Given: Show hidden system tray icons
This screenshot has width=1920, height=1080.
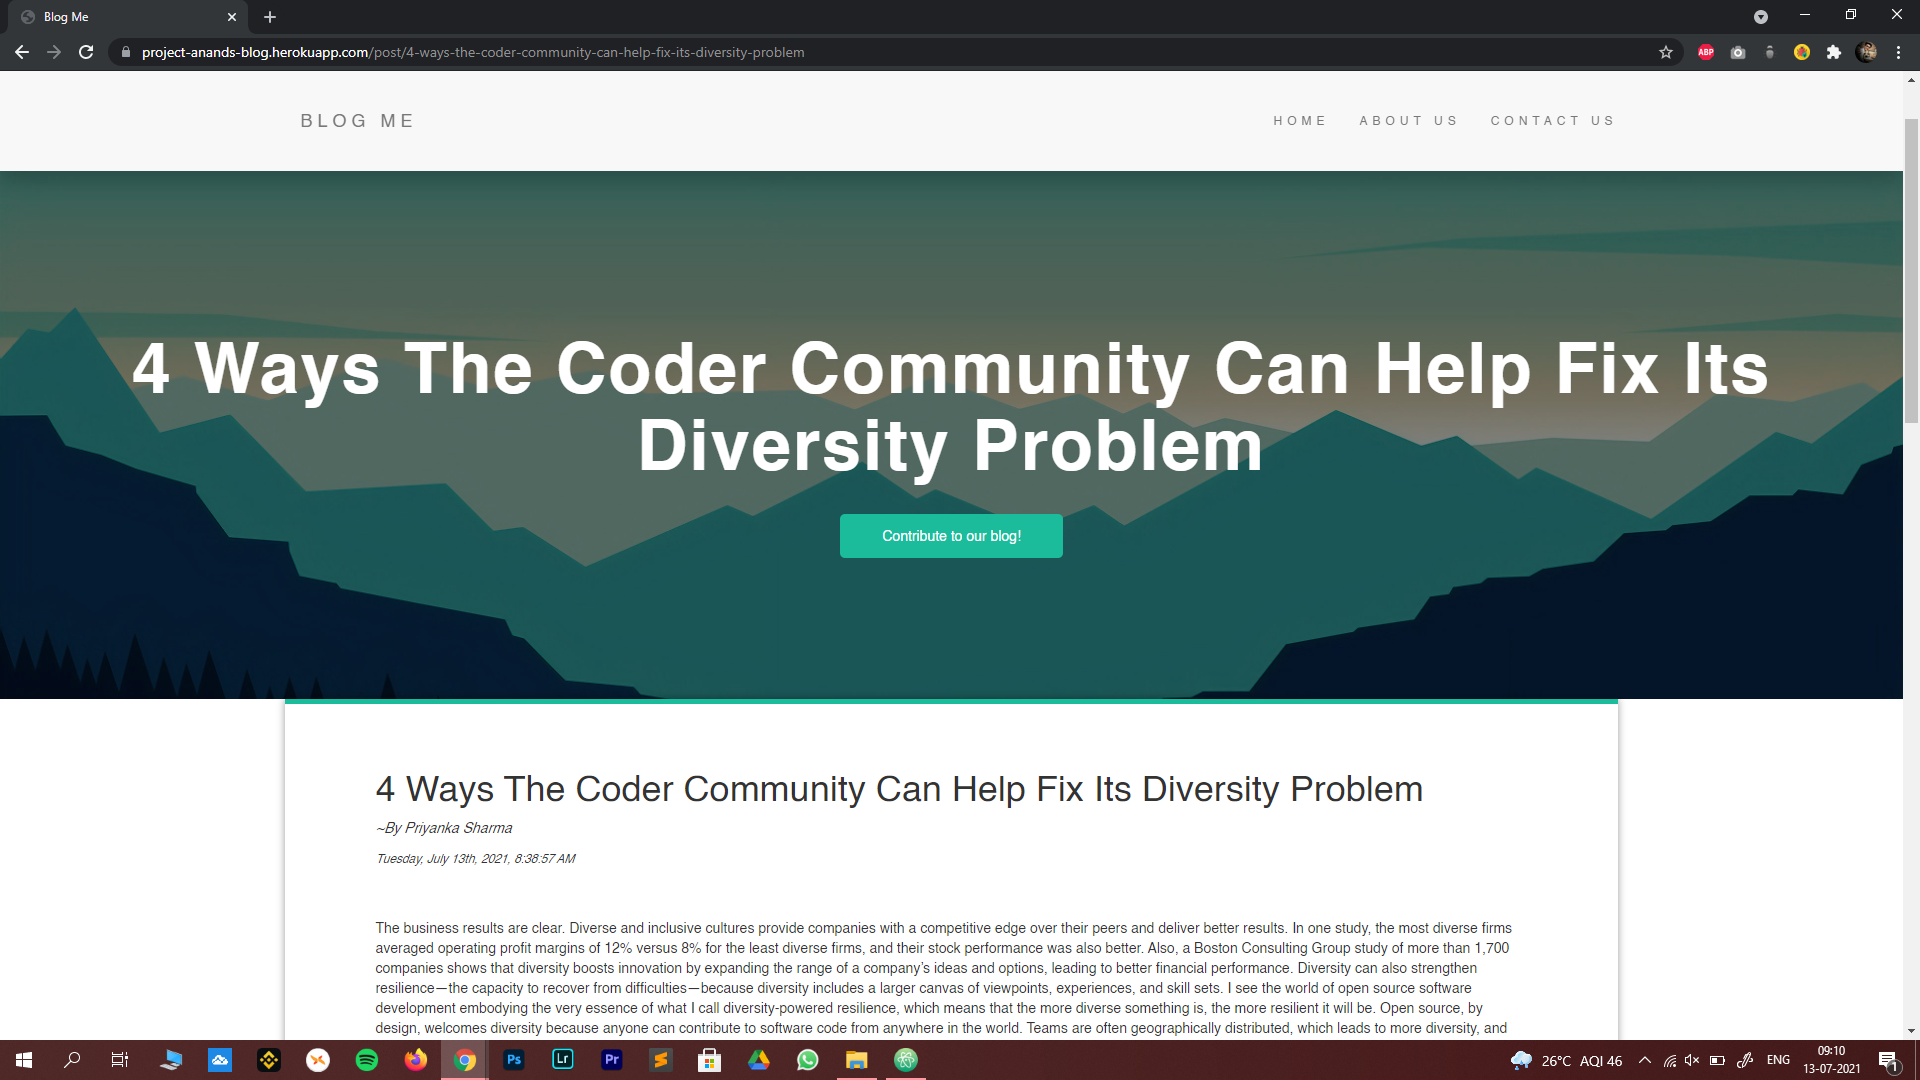Looking at the screenshot, I should [1645, 1060].
